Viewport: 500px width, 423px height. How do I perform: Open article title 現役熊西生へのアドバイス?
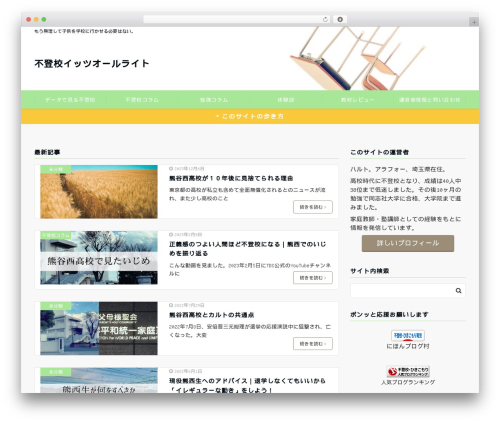coord(247,385)
